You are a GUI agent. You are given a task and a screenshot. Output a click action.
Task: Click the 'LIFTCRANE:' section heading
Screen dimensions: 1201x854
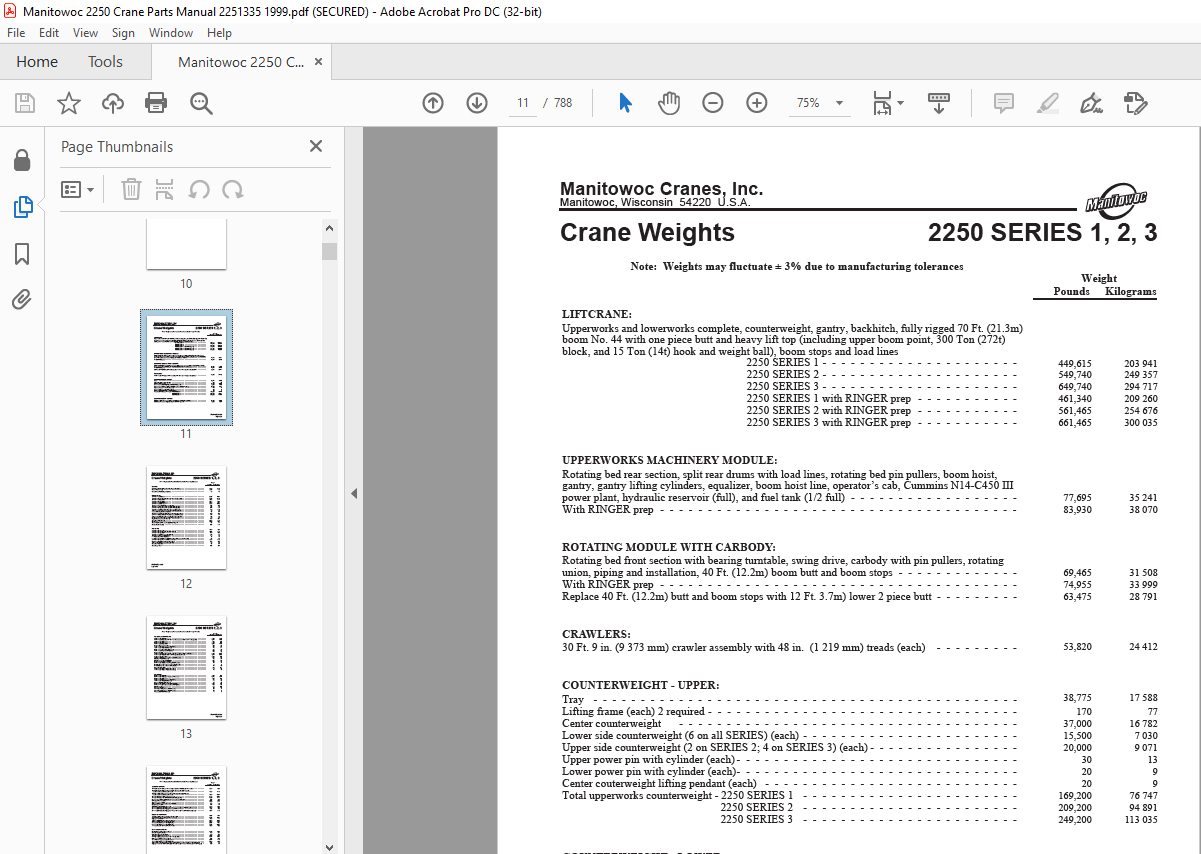click(597, 314)
